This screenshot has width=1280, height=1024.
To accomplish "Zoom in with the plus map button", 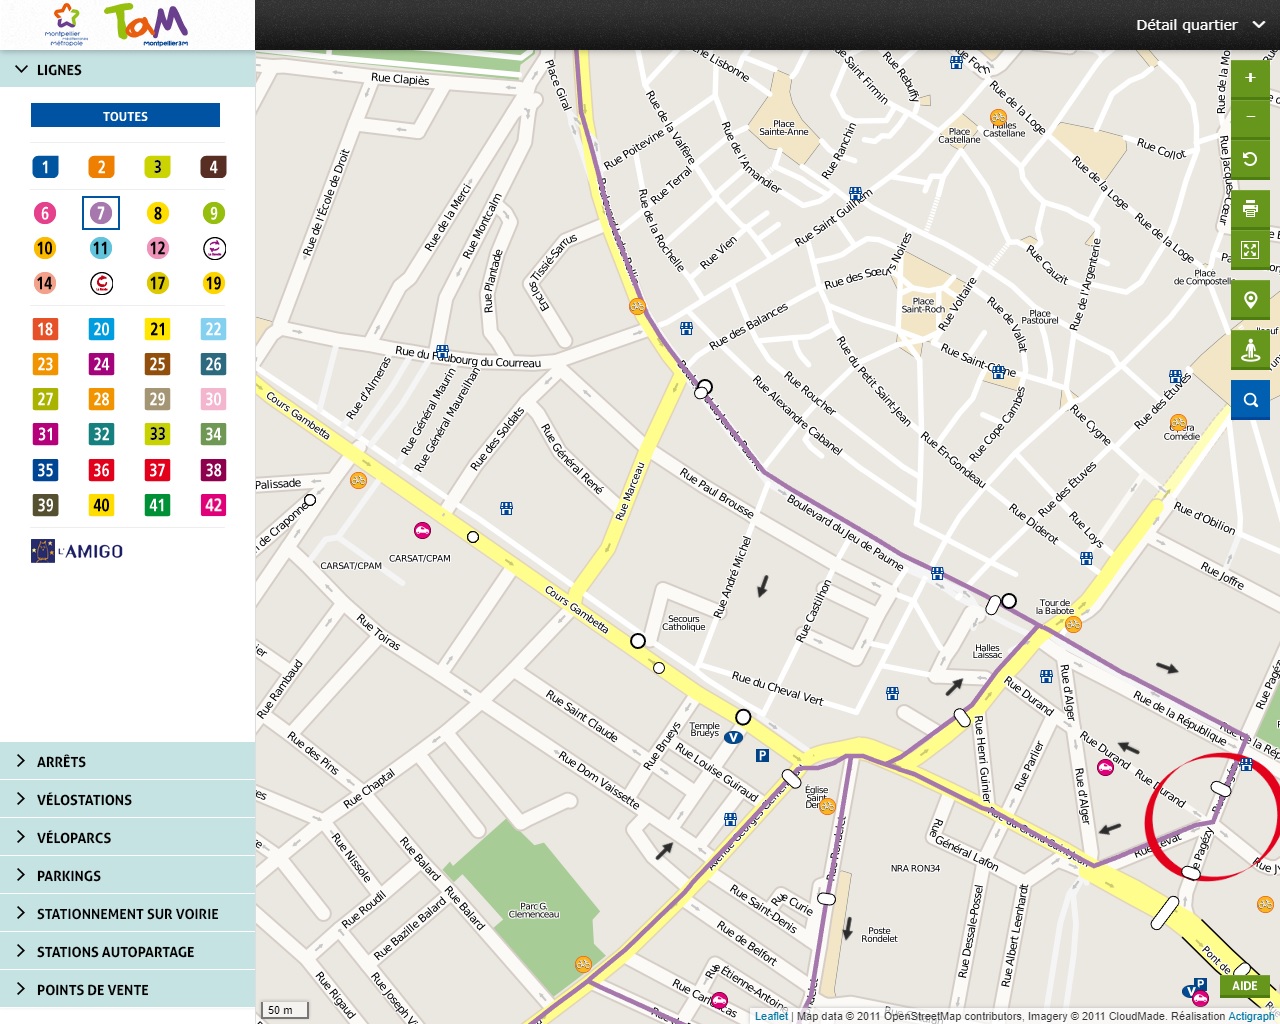I will click(1250, 78).
